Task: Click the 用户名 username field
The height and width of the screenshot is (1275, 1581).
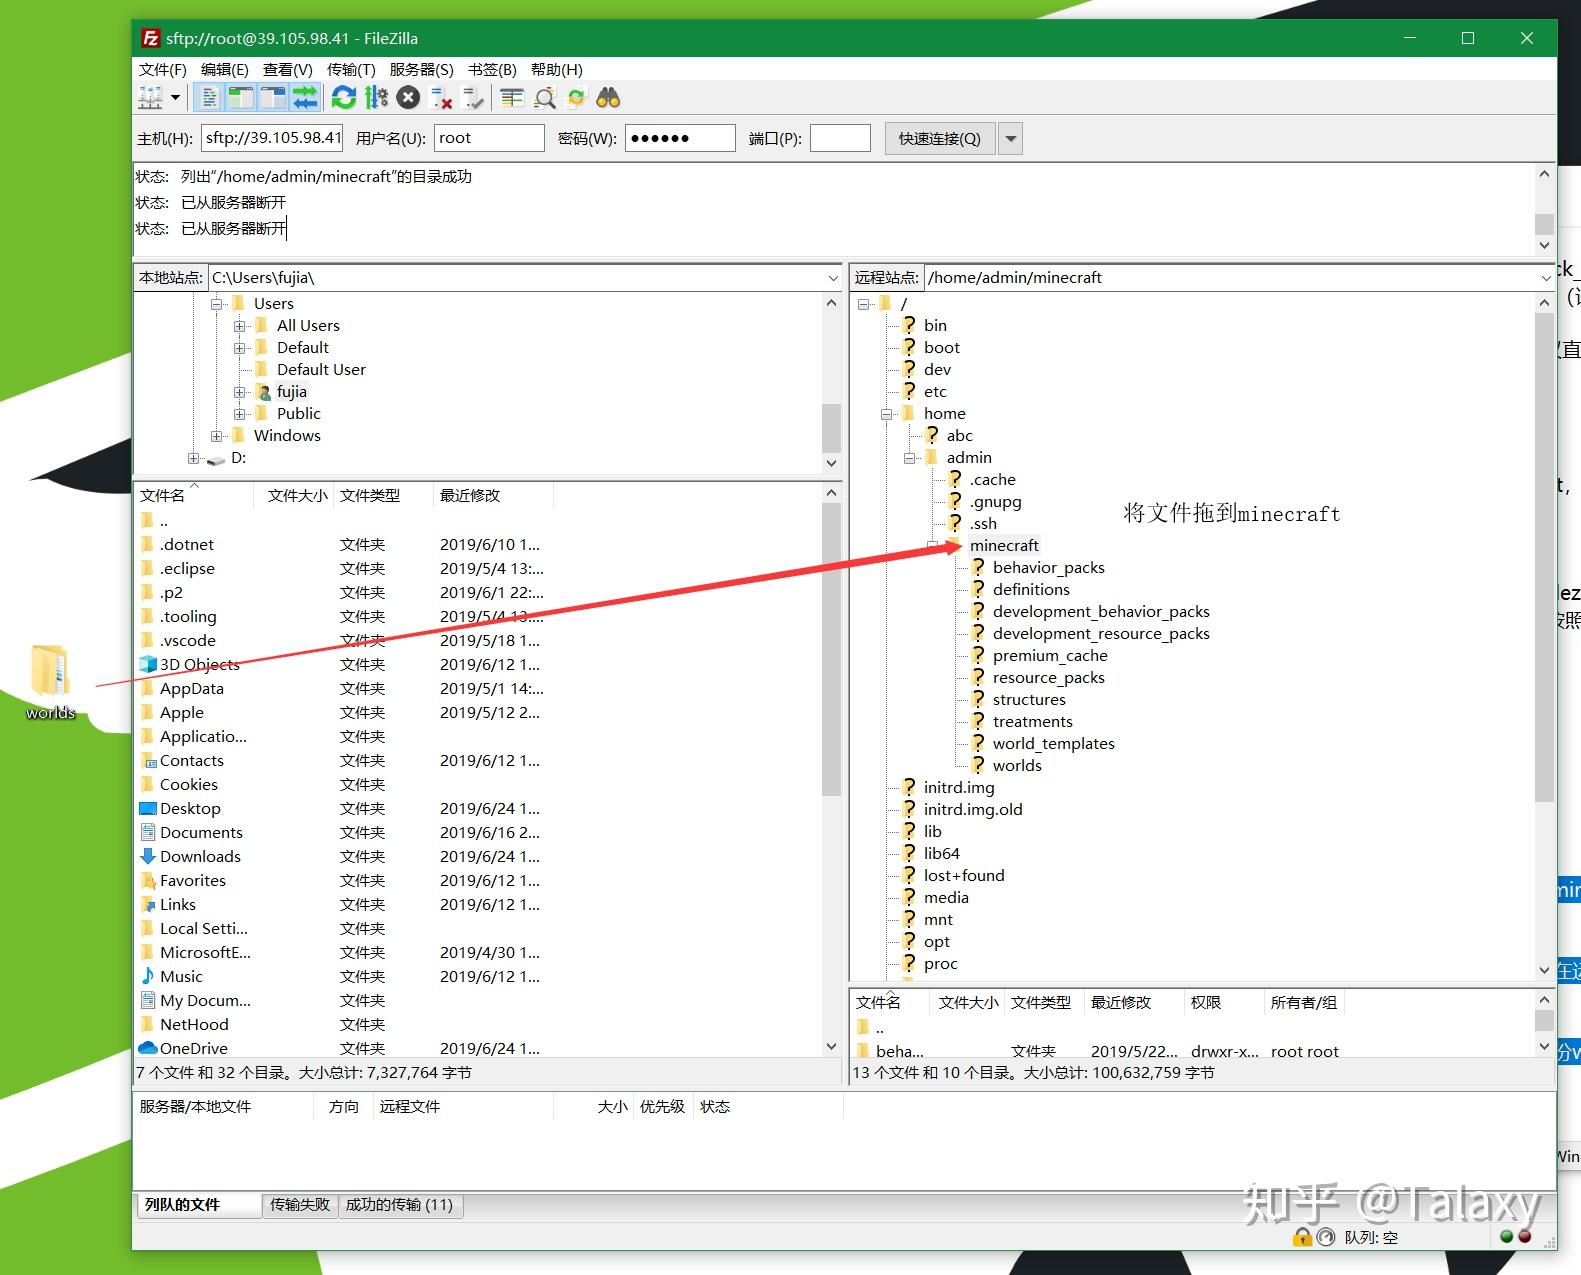Action: click(489, 138)
